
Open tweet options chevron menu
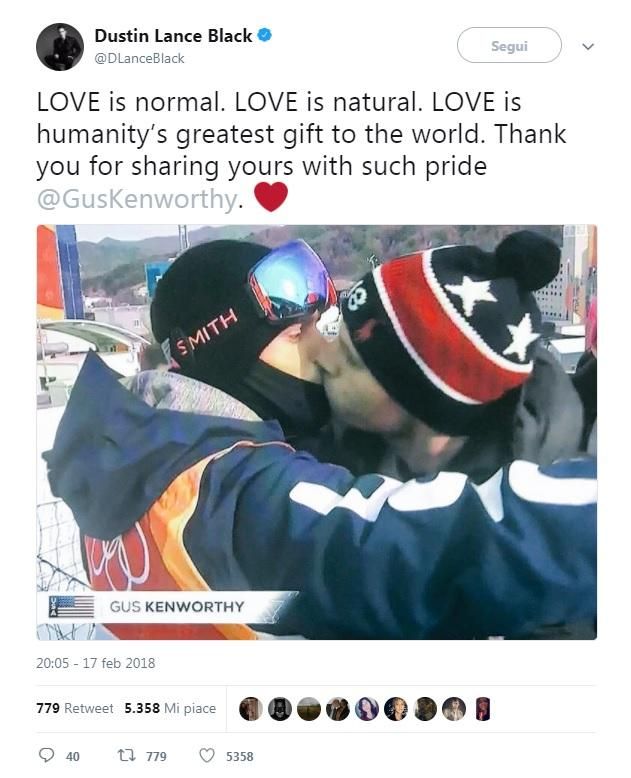tap(588, 47)
